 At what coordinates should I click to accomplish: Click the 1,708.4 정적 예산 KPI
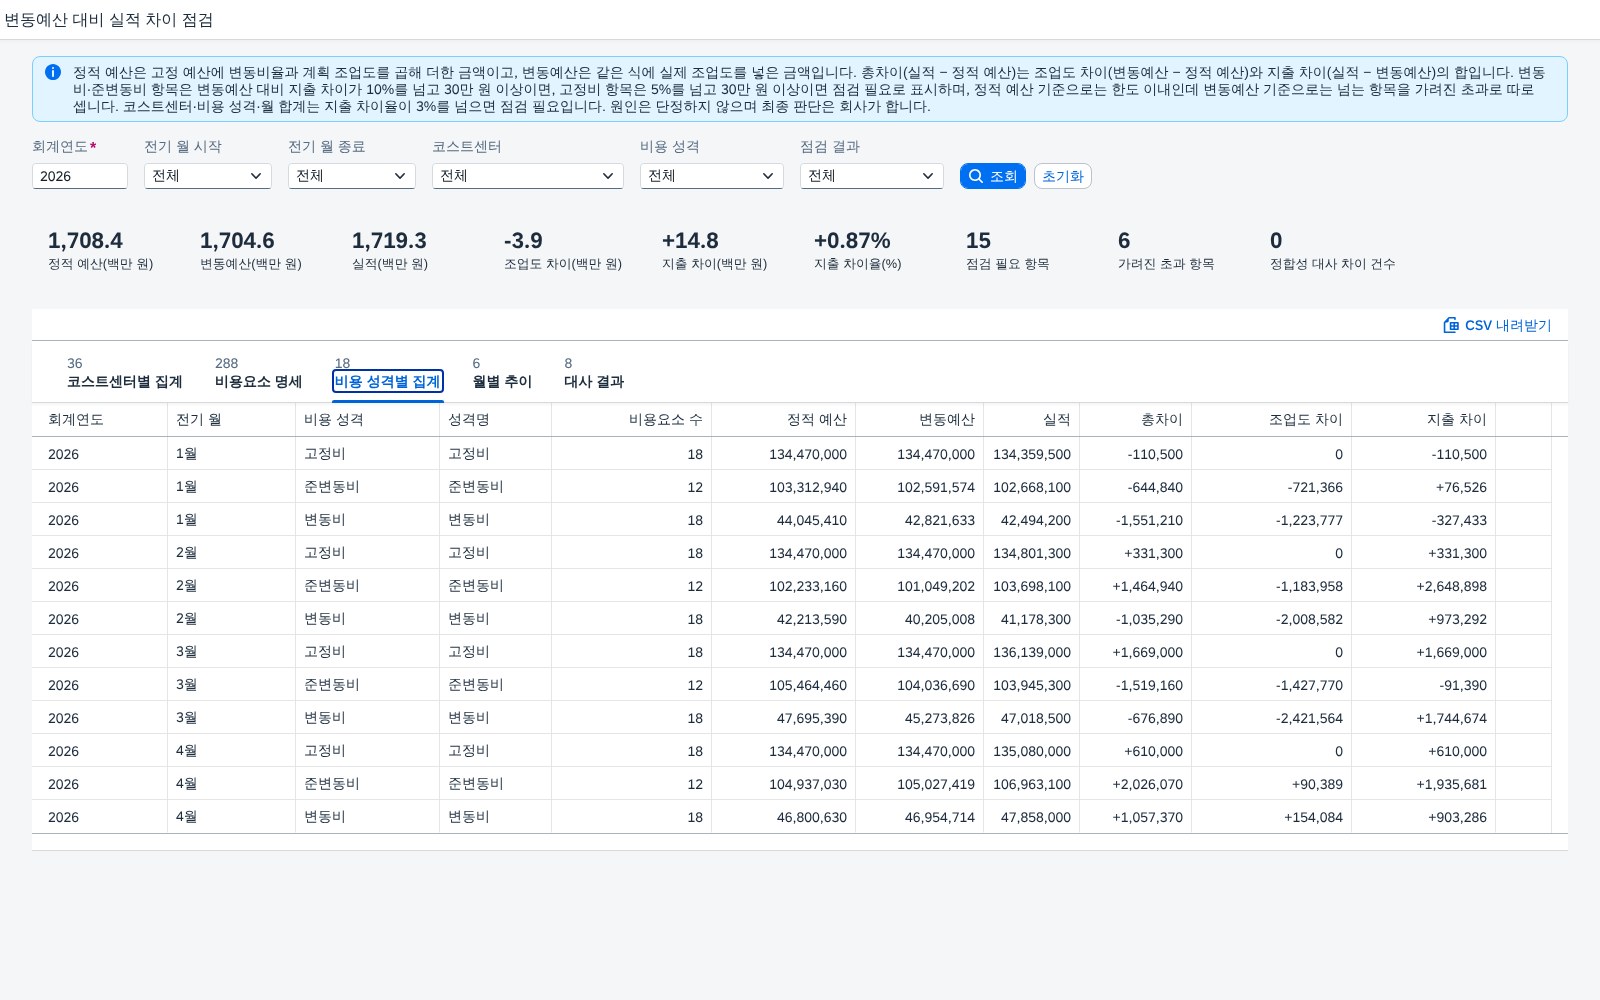(x=100, y=250)
